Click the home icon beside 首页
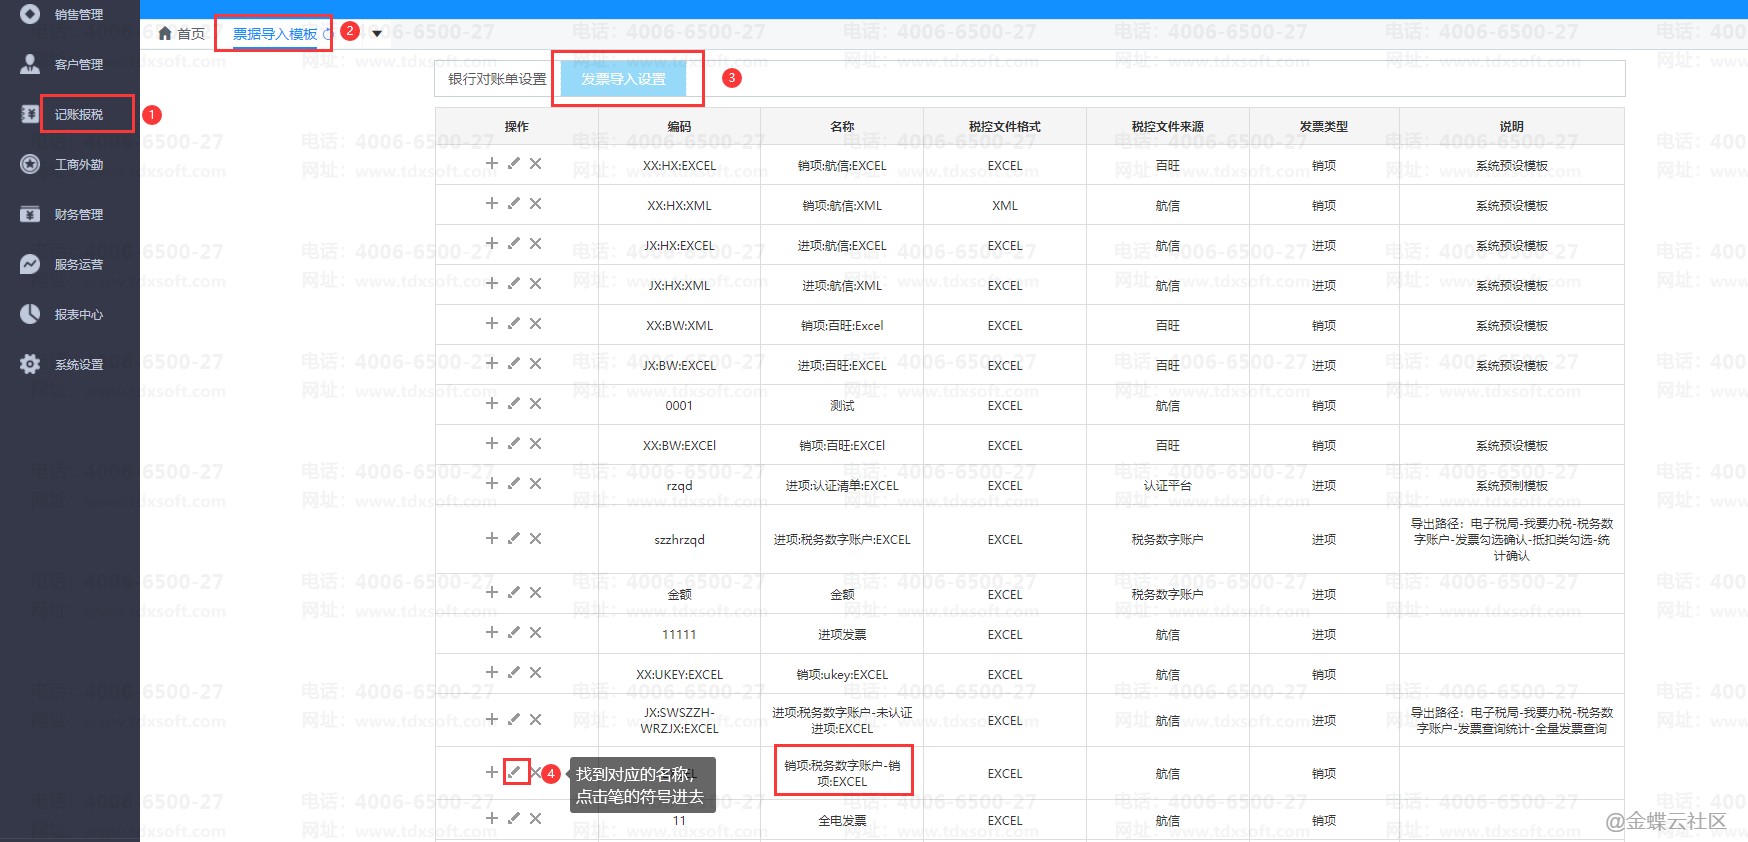This screenshot has height=842, width=1748. (x=166, y=33)
